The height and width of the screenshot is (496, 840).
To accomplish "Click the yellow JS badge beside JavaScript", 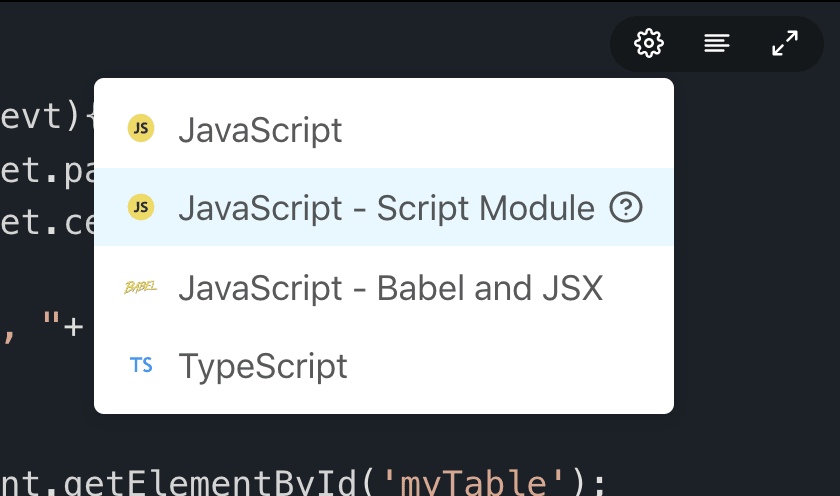I will pos(141,128).
